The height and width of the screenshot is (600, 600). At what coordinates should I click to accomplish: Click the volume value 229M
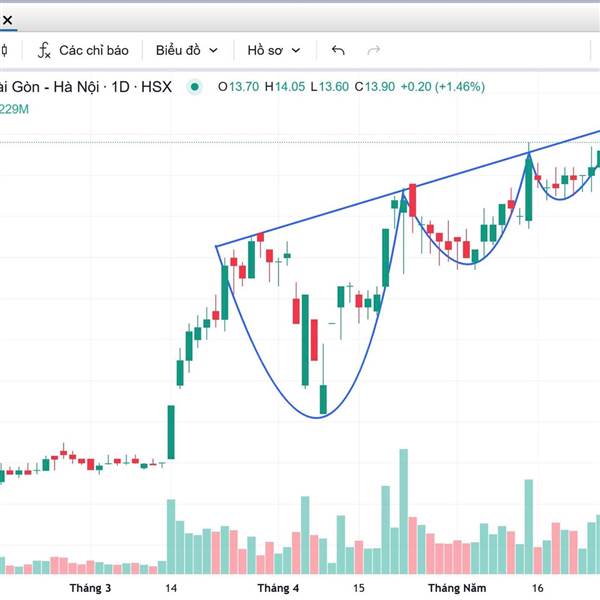14,109
